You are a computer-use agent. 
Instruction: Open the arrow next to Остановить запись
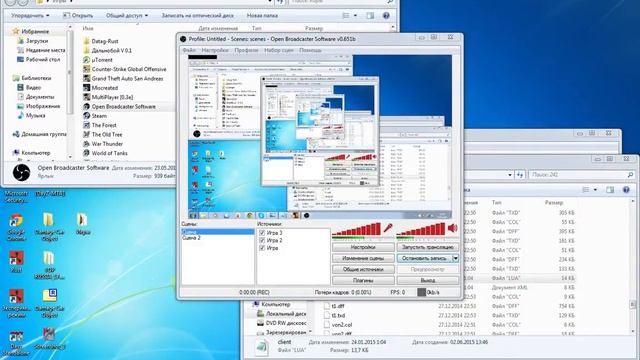(456, 258)
